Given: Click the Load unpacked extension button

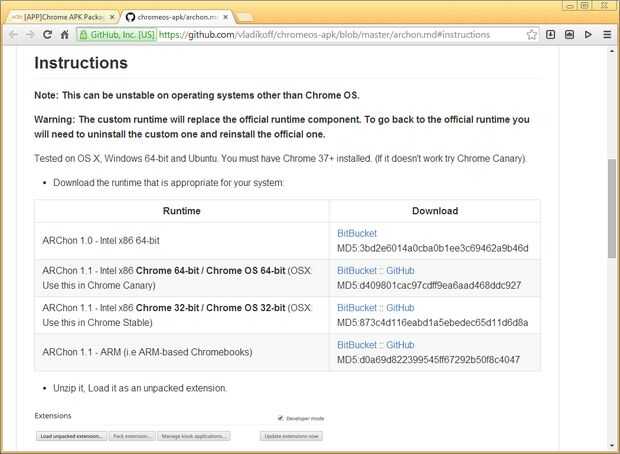Looking at the screenshot, I should pos(71,436).
